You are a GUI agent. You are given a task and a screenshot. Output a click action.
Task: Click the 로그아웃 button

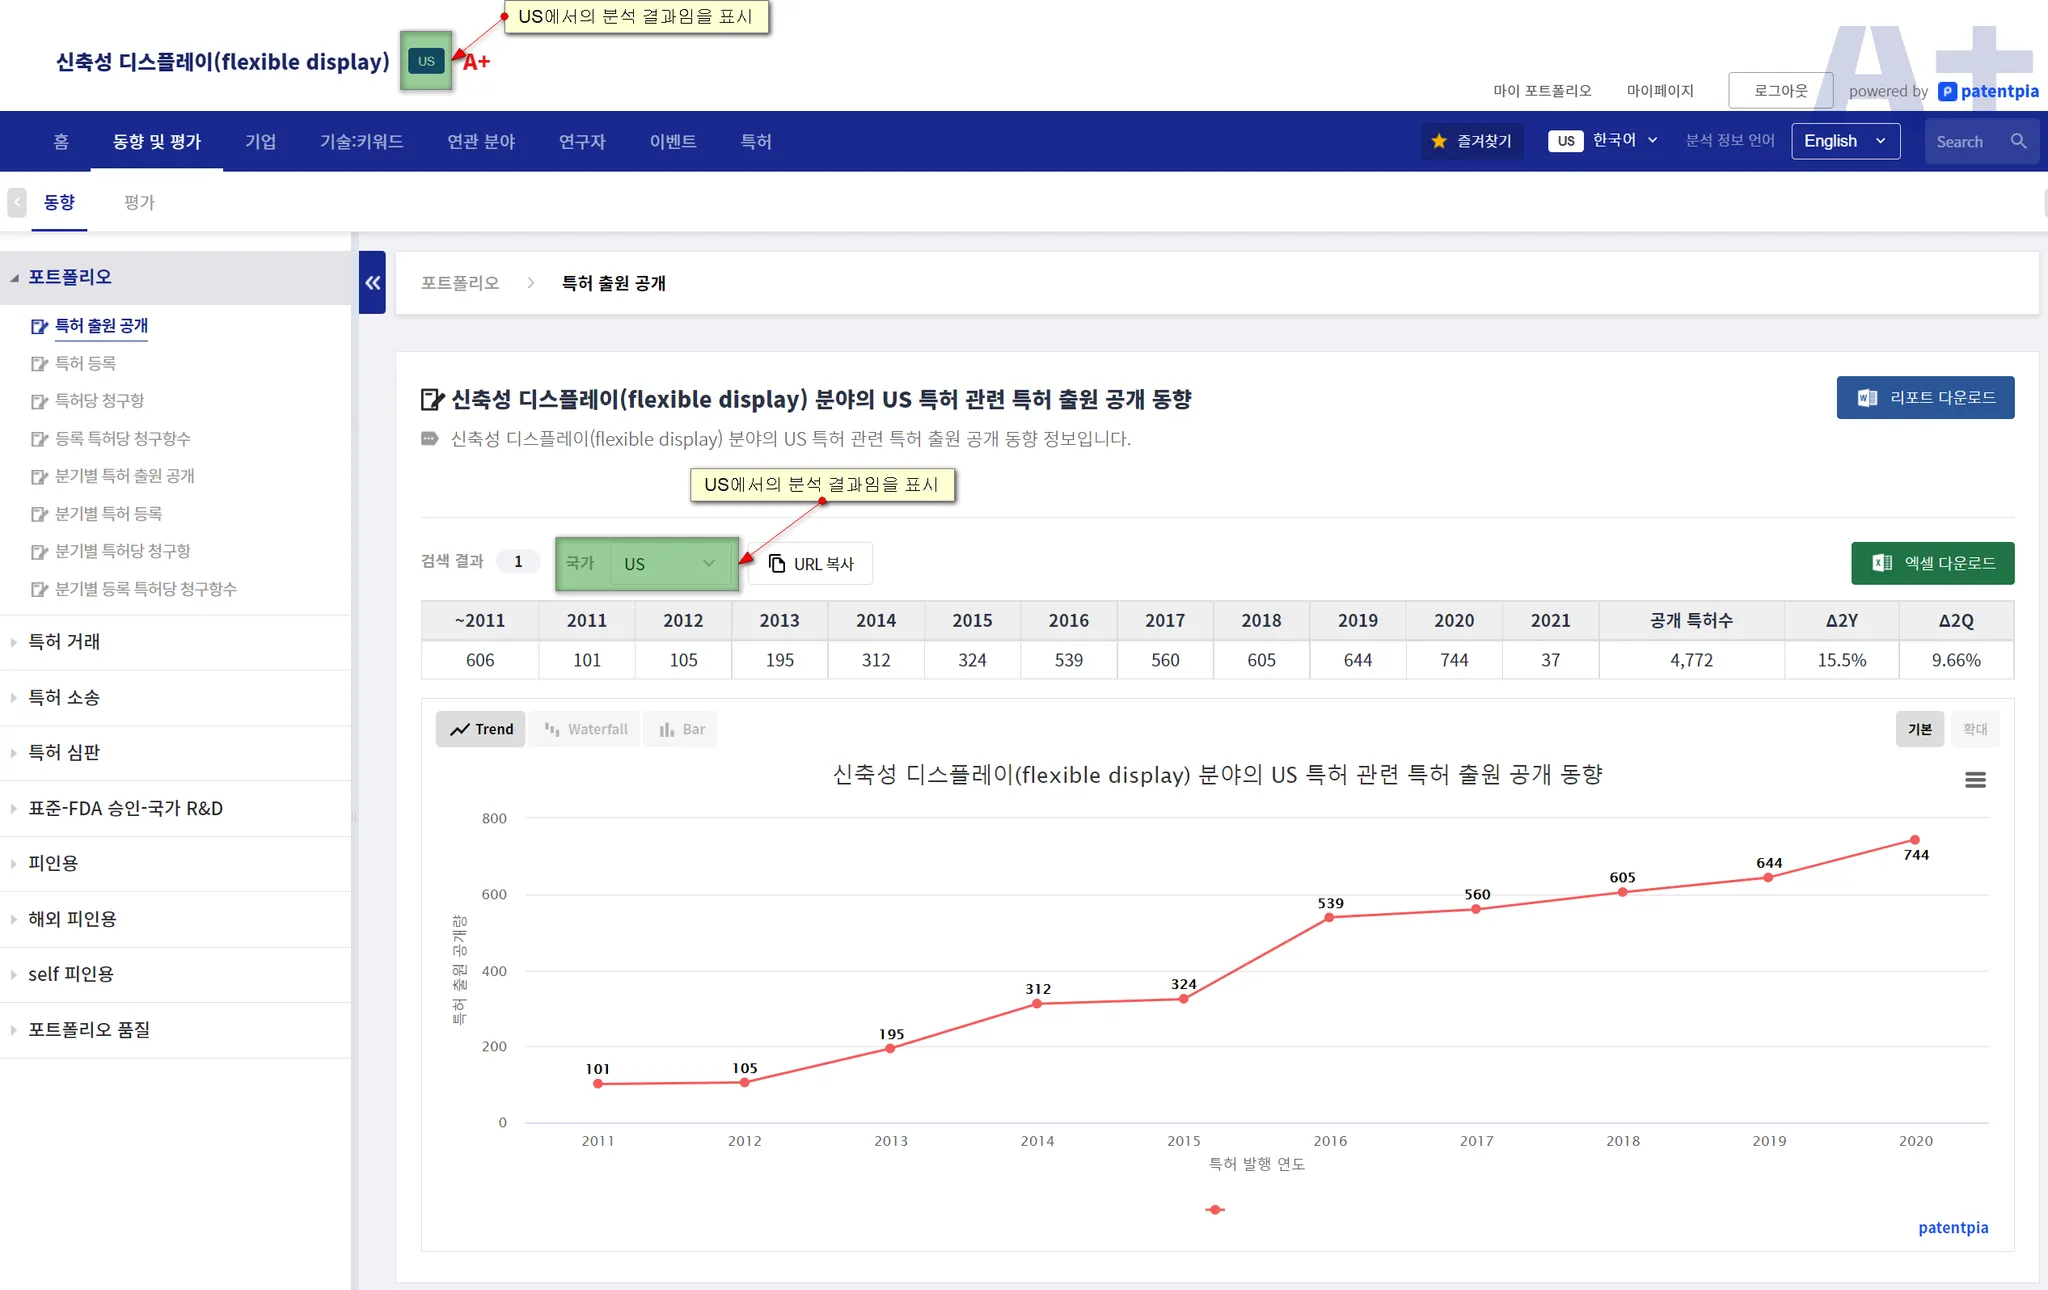(1780, 90)
